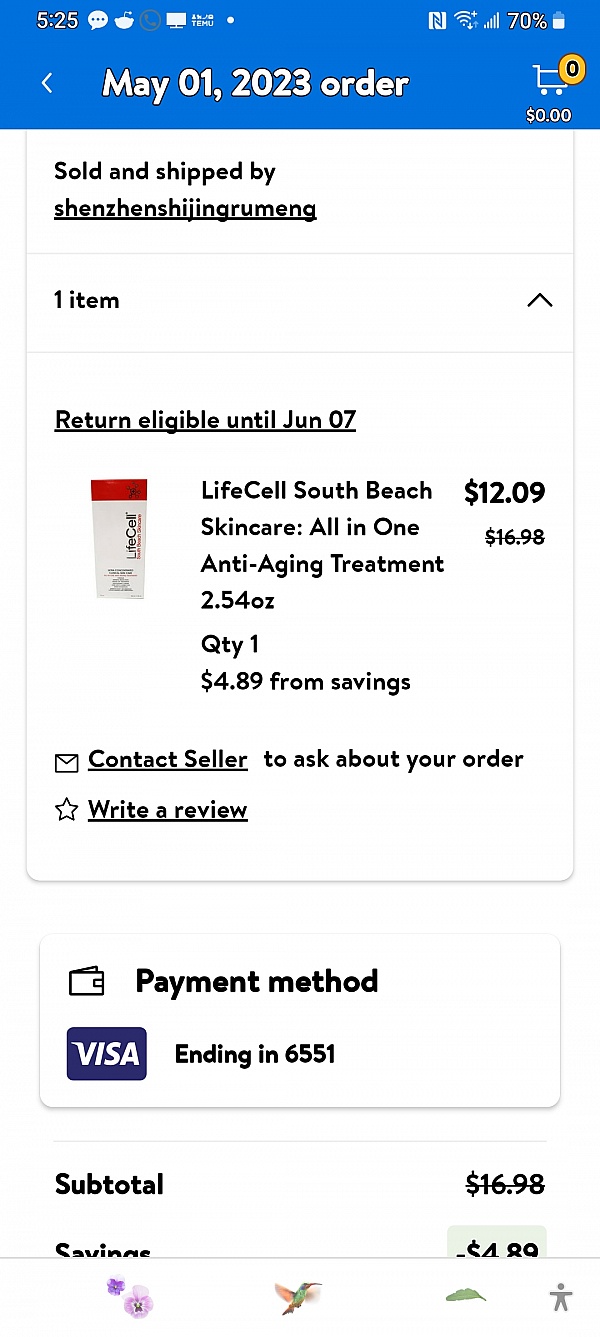Tap the VISA card logo

pyautogui.click(x=107, y=1054)
